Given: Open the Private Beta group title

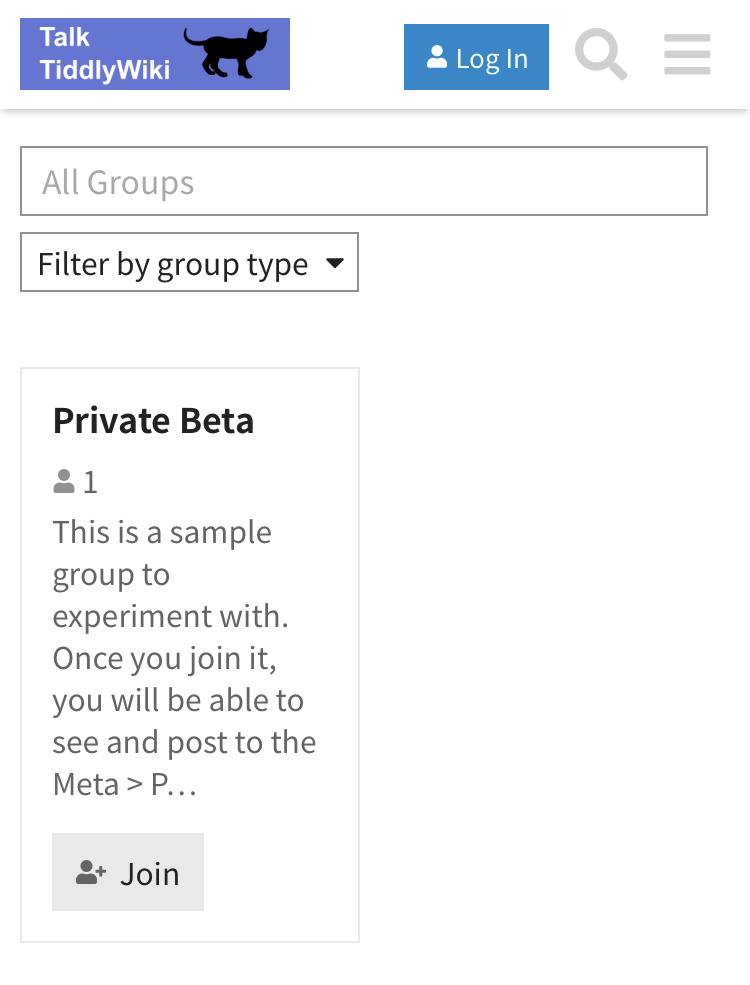Looking at the screenshot, I should point(153,420).
